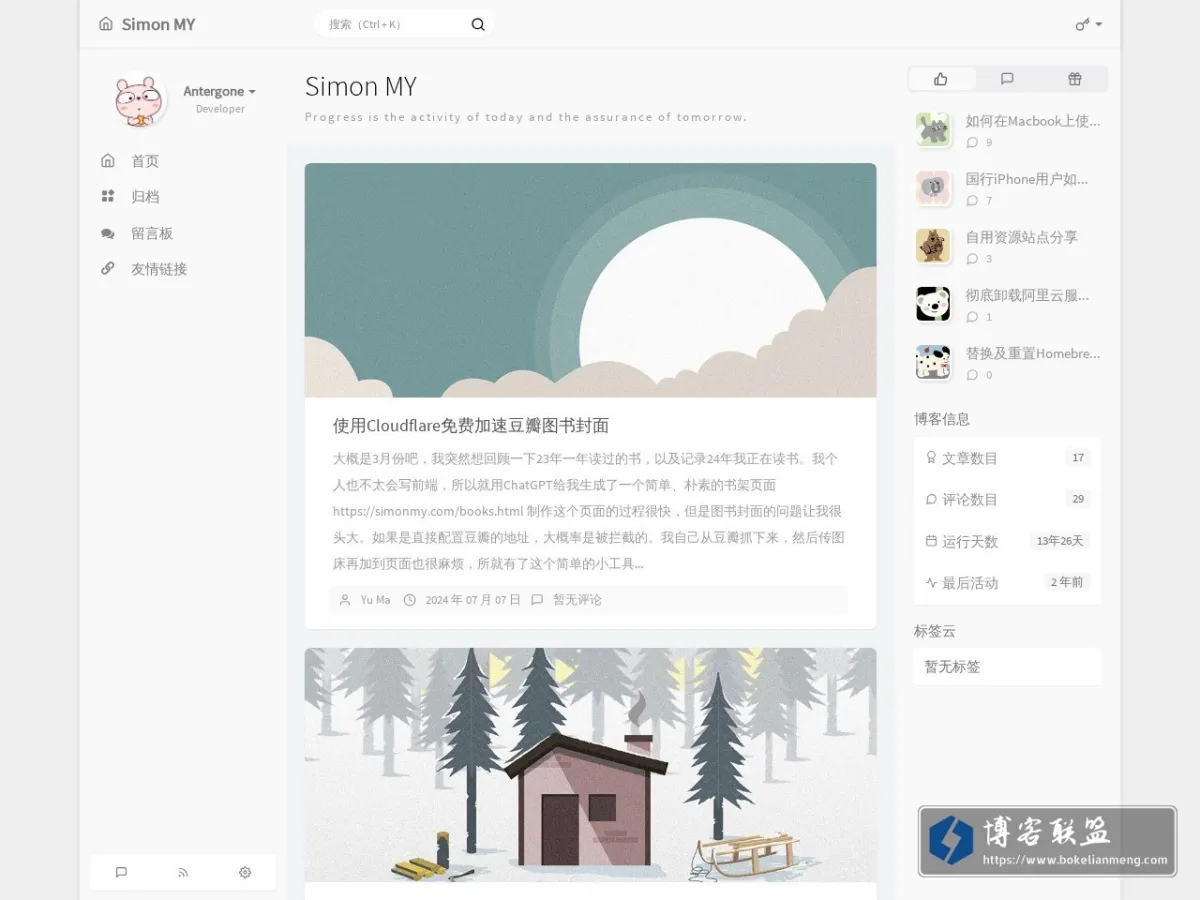Viewport: 1200px width, 900px height.
Task: Click the cow thumbnail of Homebrew post
Action: click(x=933, y=362)
